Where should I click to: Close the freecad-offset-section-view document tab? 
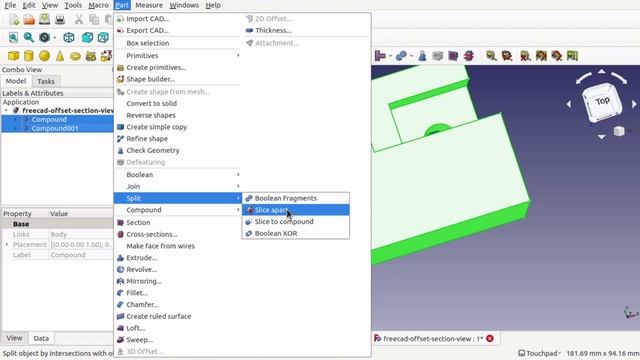coord(490,338)
